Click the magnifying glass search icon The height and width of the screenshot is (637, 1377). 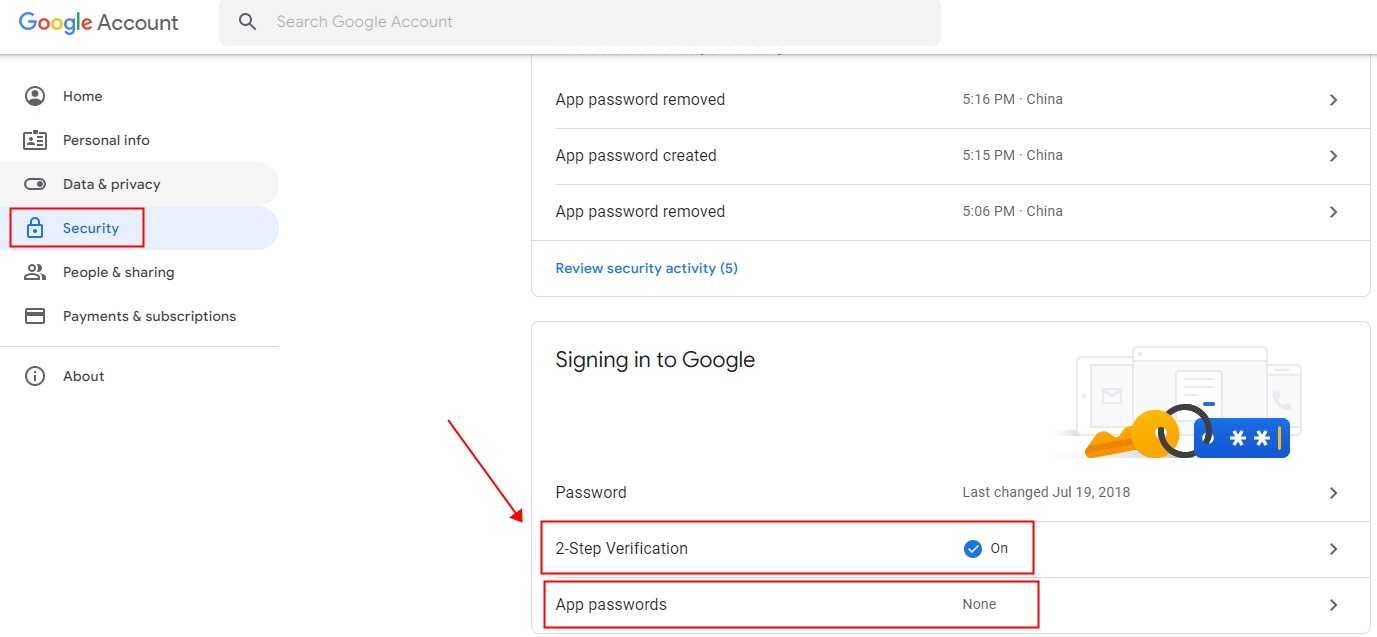pos(248,22)
